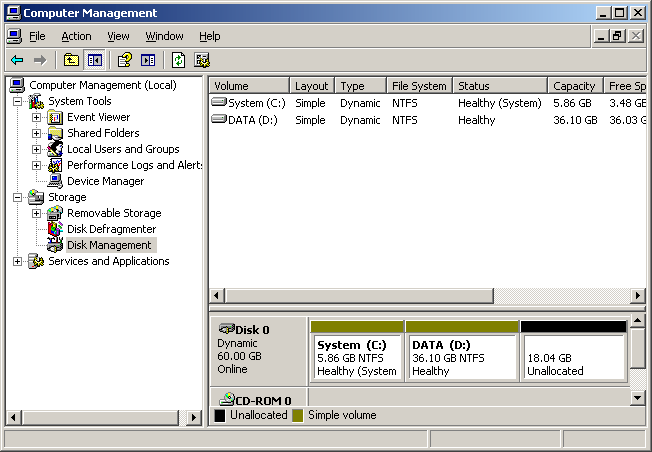
Task: Open Disk Defragmenter from the Storage node
Action: pos(111,229)
